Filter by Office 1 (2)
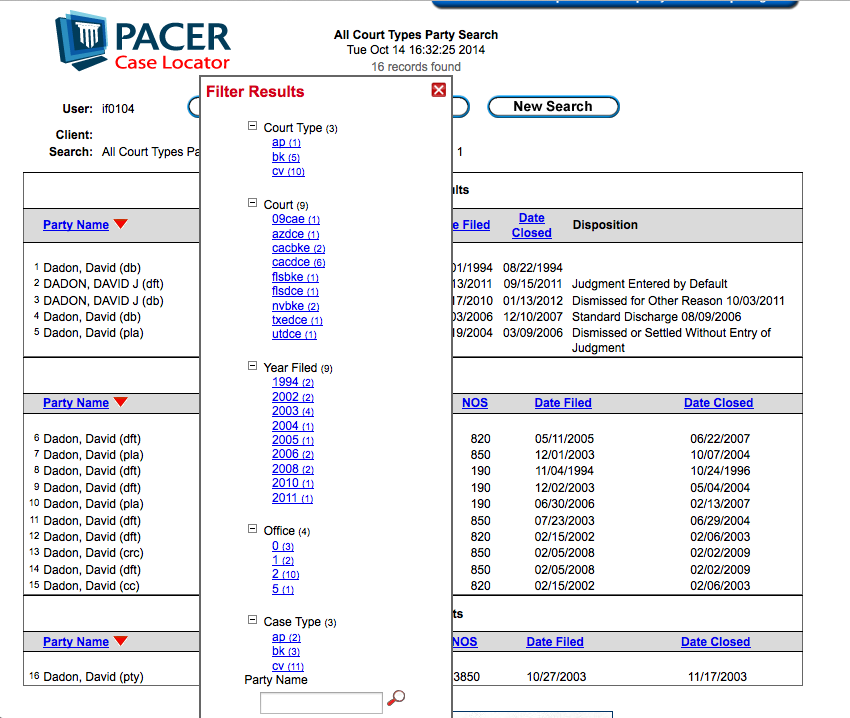Image resolution: width=850 pixels, height=718 pixels. click(x=283, y=560)
